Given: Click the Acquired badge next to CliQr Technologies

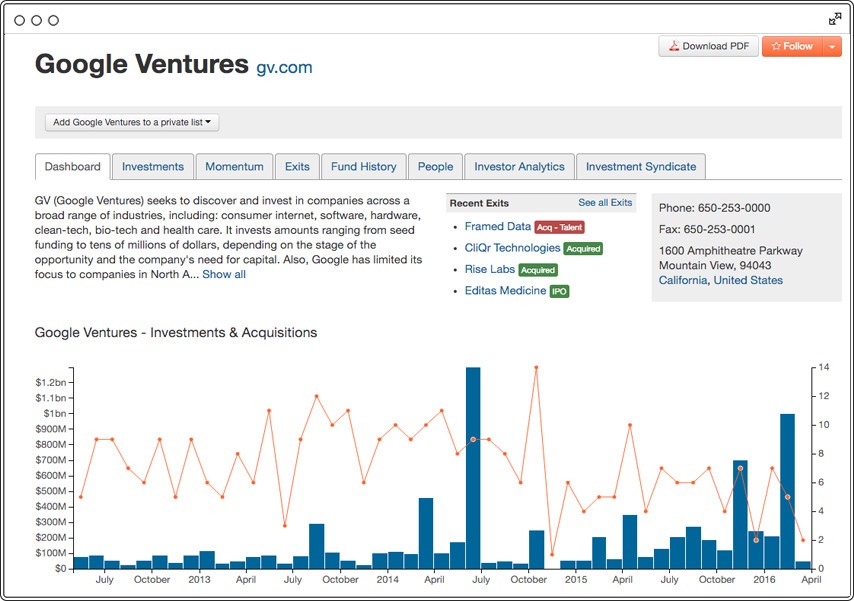Looking at the screenshot, I should tap(583, 248).
